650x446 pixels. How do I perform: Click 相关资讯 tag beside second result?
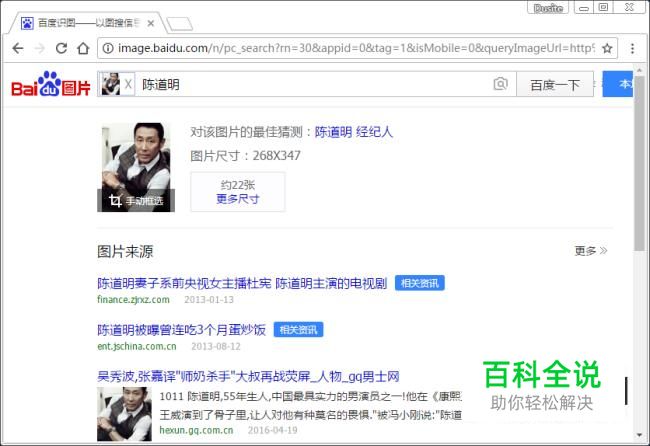coord(298,330)
